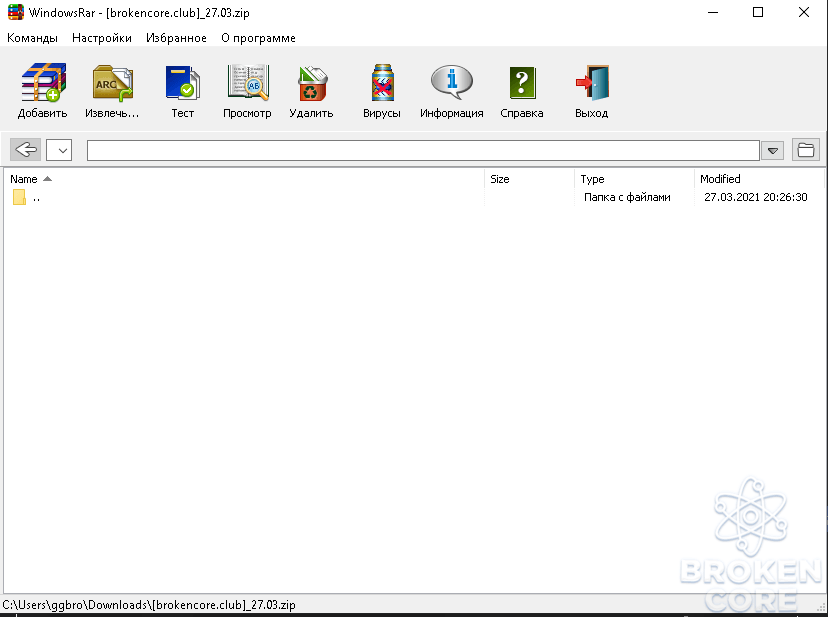Minimize the WindowsRar window
The height and width of the screenshot is (617, 828).
713,12
